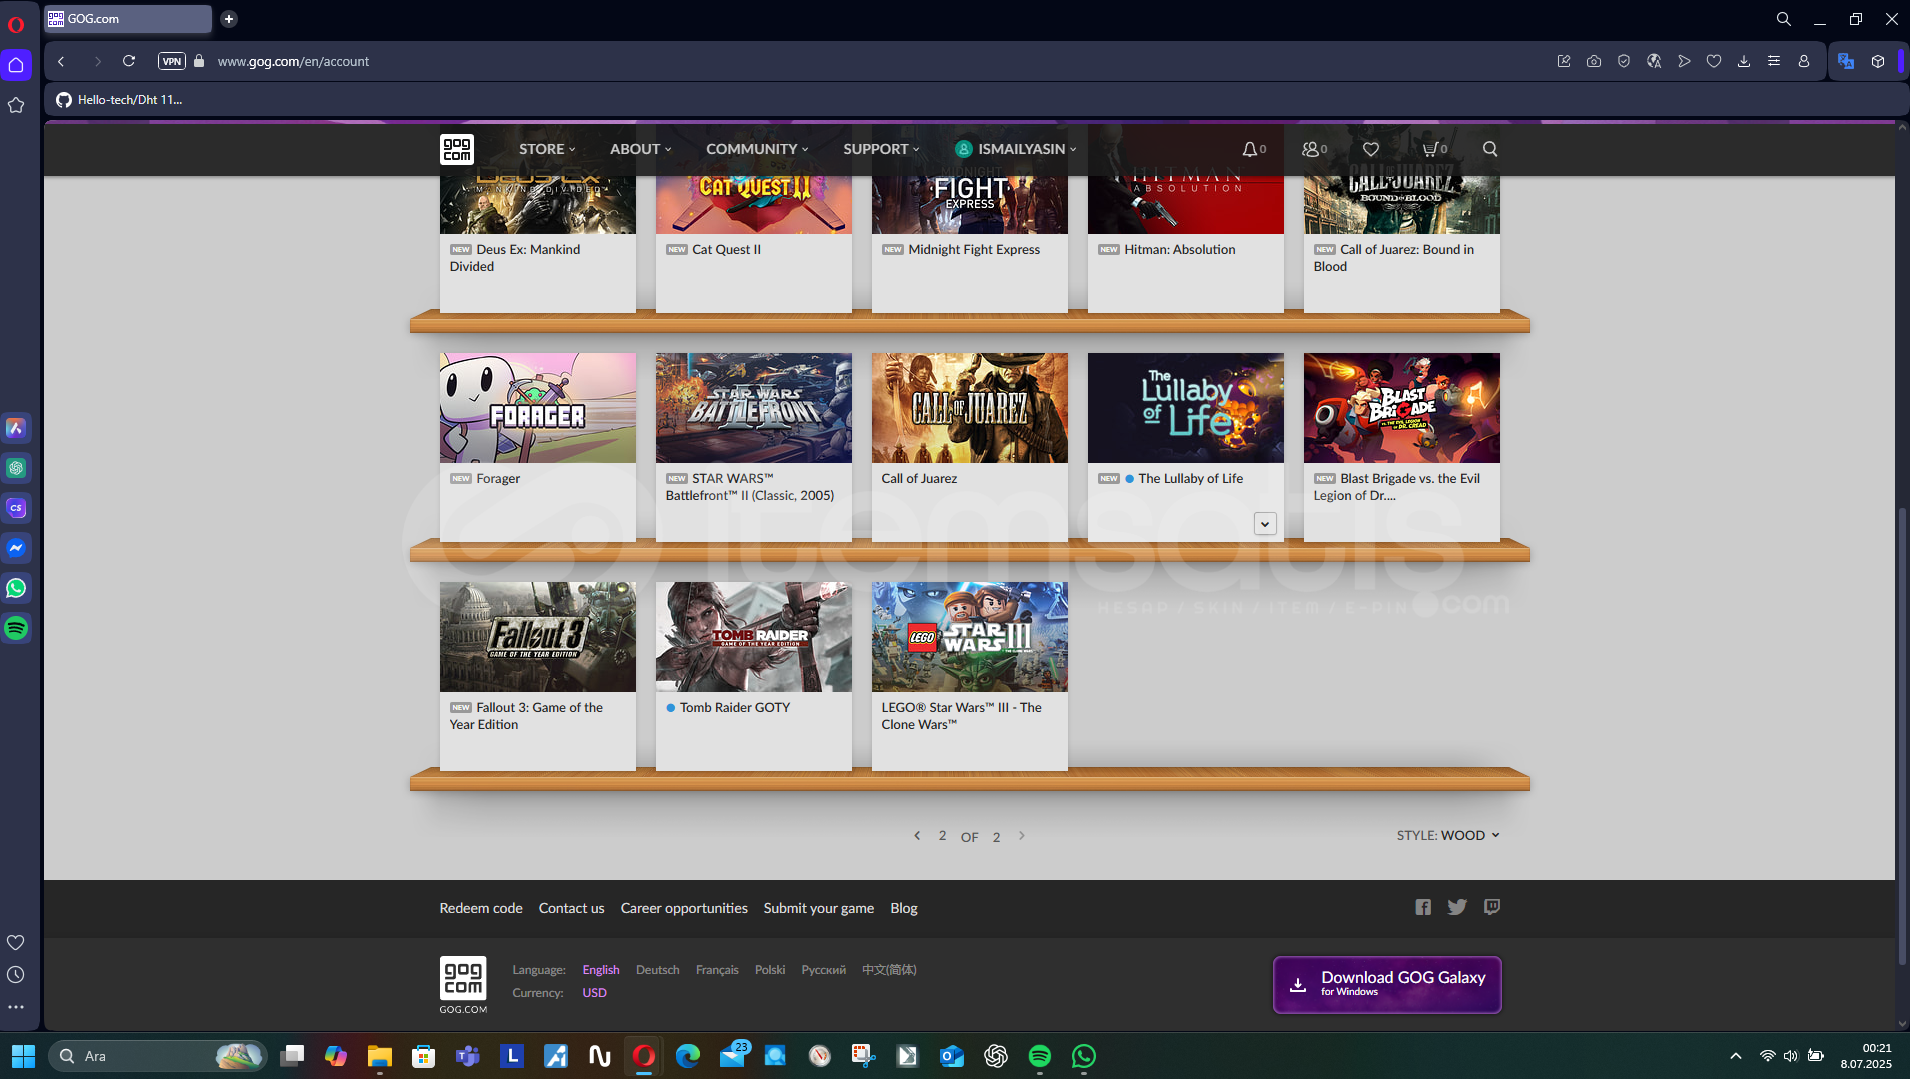Open GOG Twitter page icon

pyautogui.click(x=1457, y=907)
